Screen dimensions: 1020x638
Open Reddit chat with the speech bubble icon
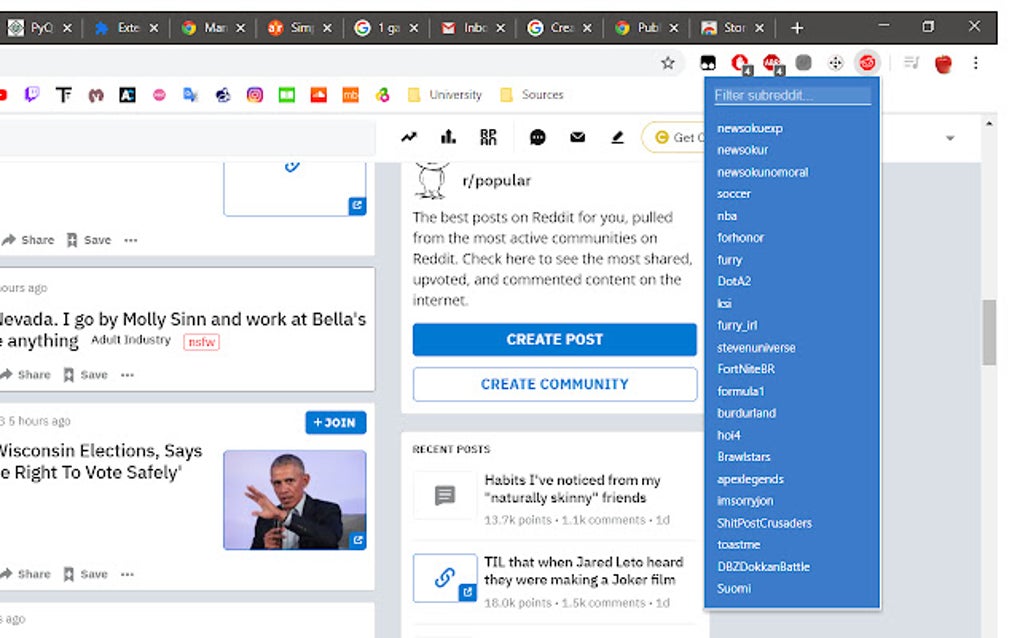[538, 137]
